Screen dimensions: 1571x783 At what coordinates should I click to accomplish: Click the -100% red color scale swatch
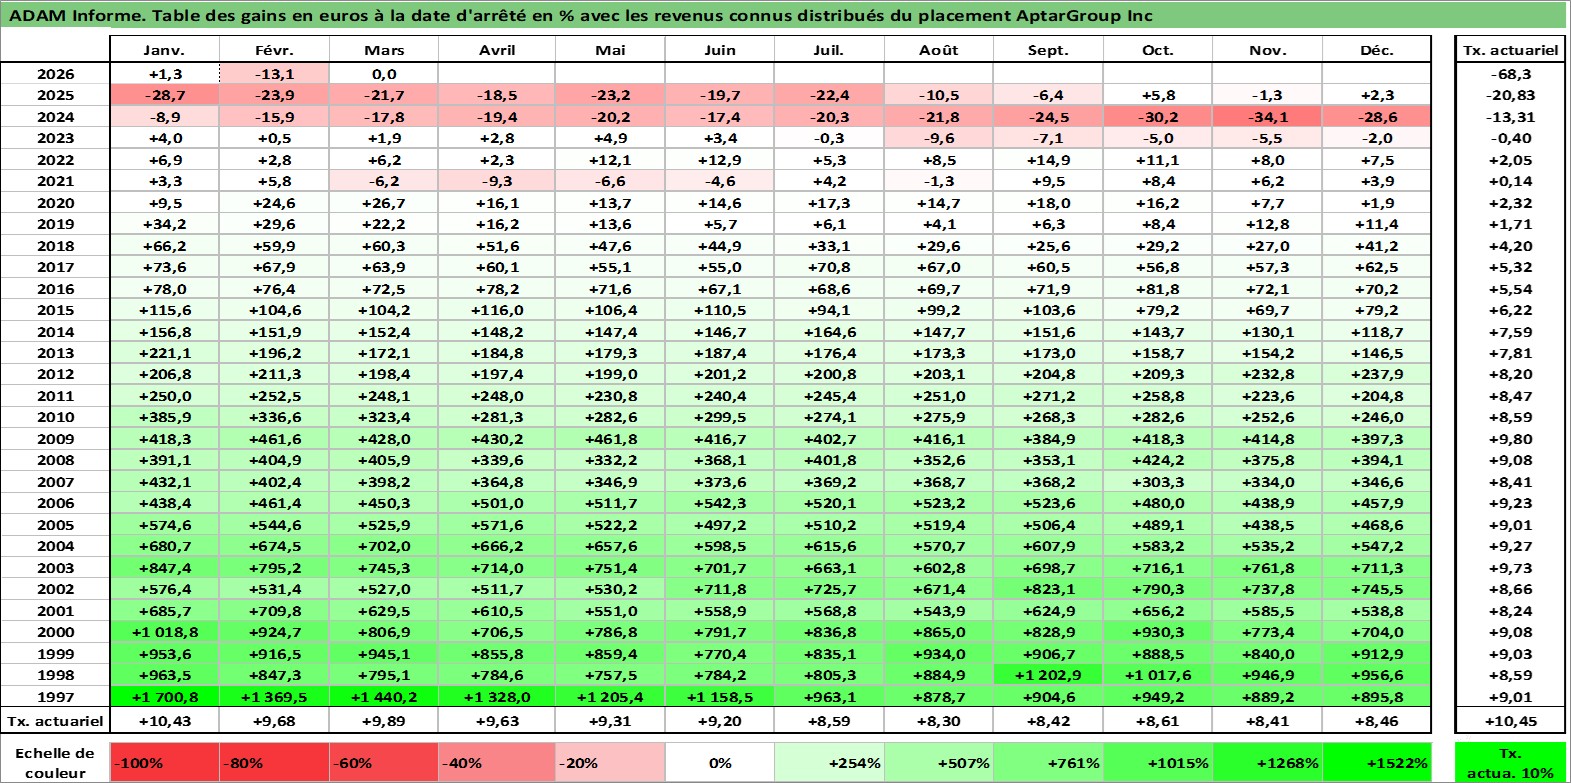(165, 762)
